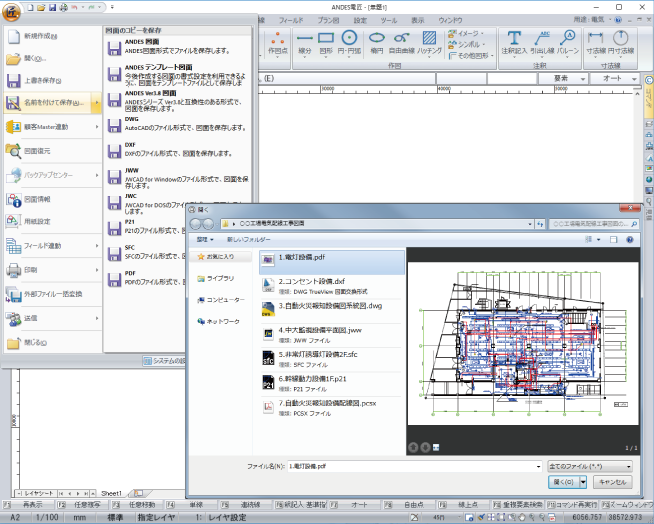
Task: Click the ファイル名 input field
Action: (x=415, y=466)
